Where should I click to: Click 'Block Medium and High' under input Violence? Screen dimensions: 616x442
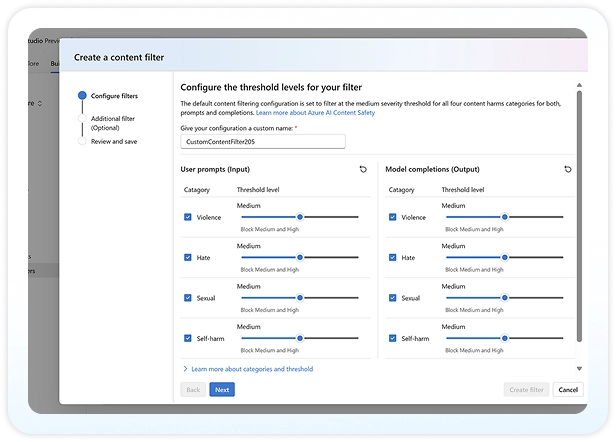[270, 229]
